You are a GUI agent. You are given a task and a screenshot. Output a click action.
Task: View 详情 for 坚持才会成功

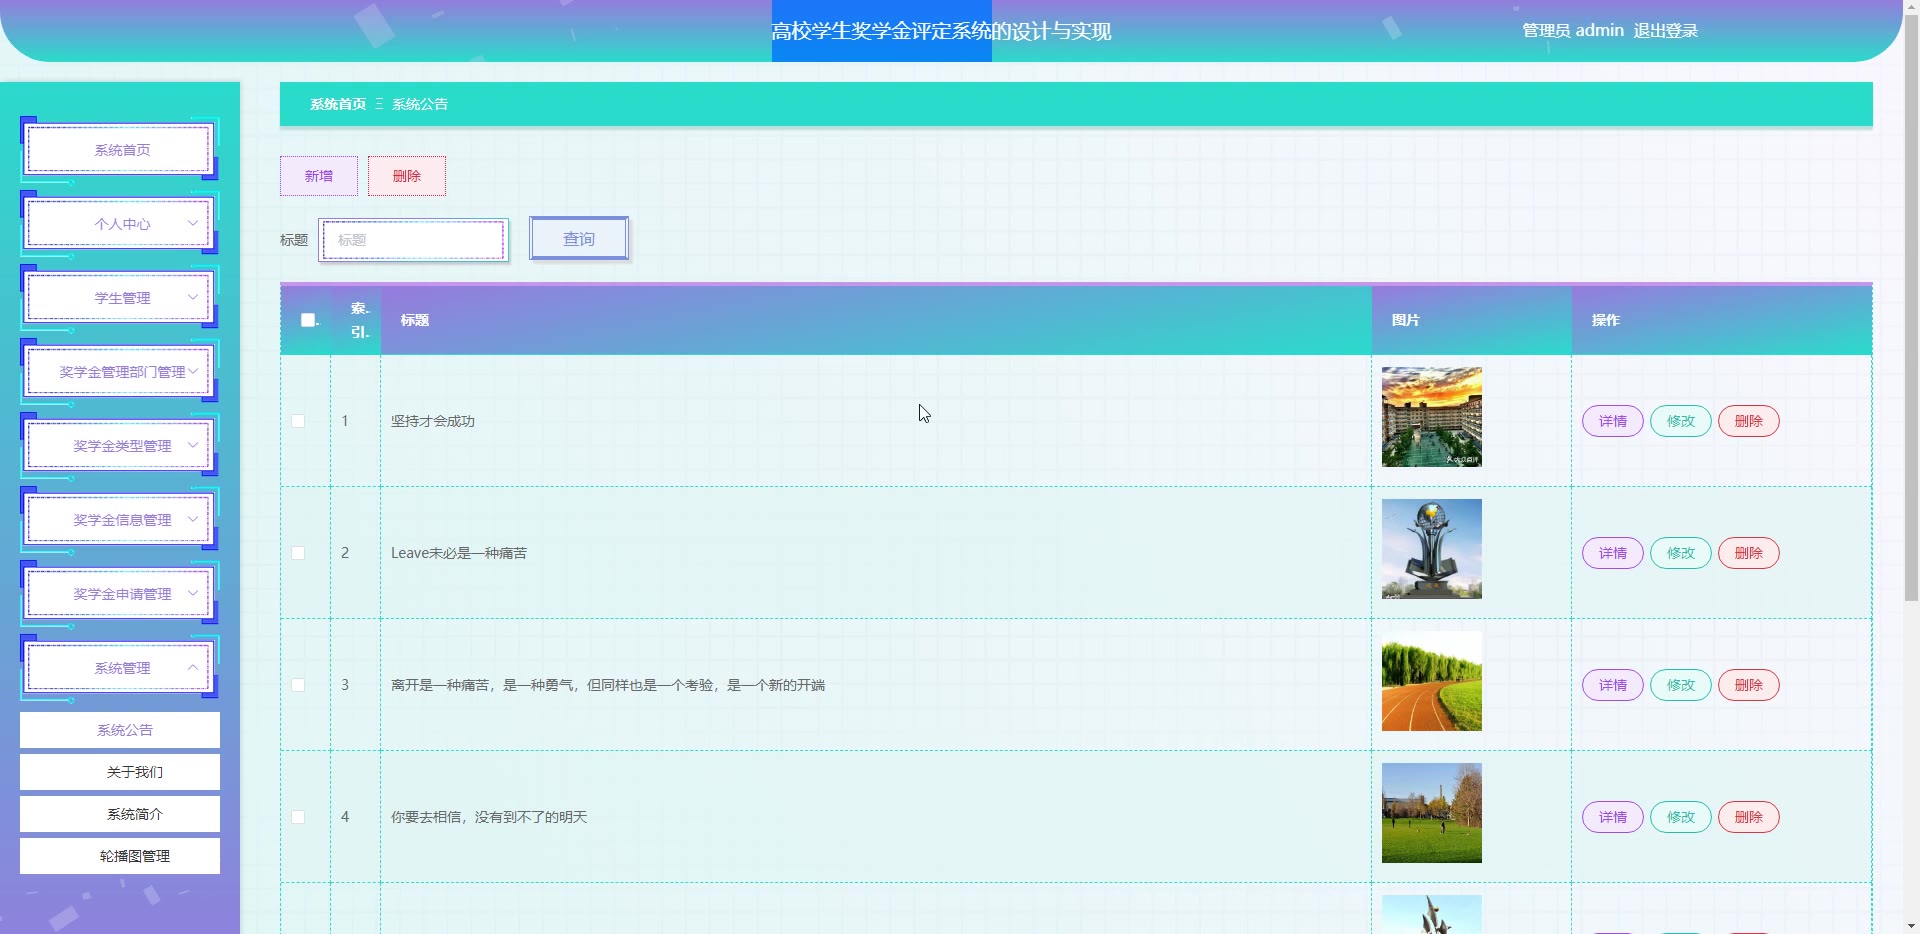tap(1613, 421)
